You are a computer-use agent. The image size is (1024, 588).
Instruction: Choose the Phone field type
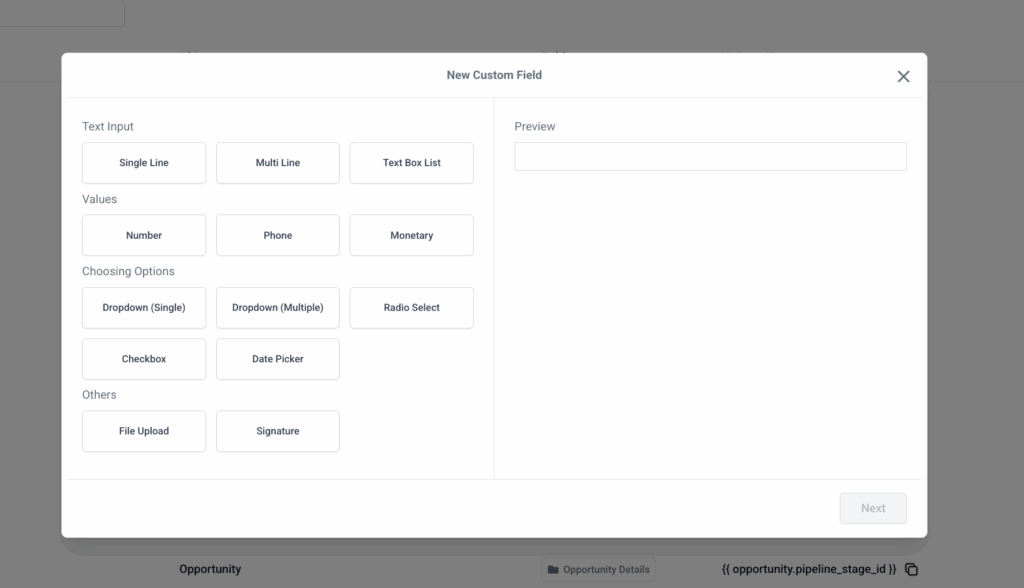[x=278, y=236]
